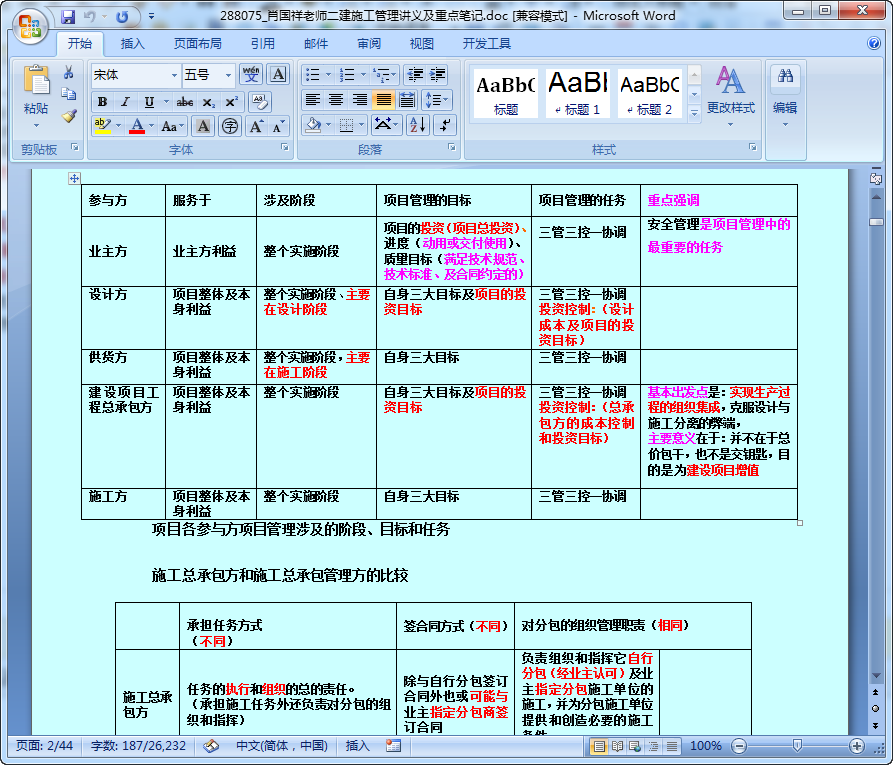Click 编辑 group button
Viewport: 893px width, 765px height.
point(785,95)
